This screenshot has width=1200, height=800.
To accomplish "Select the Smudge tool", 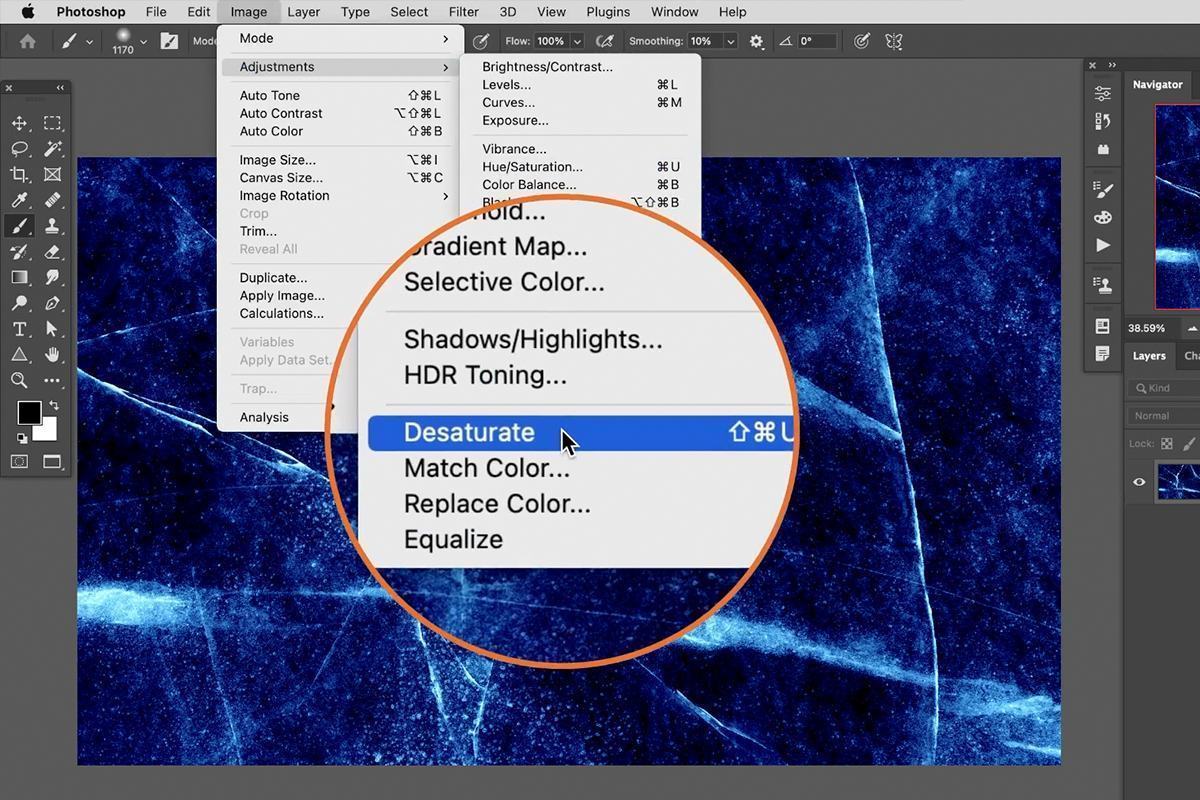I will coord(53,277).
